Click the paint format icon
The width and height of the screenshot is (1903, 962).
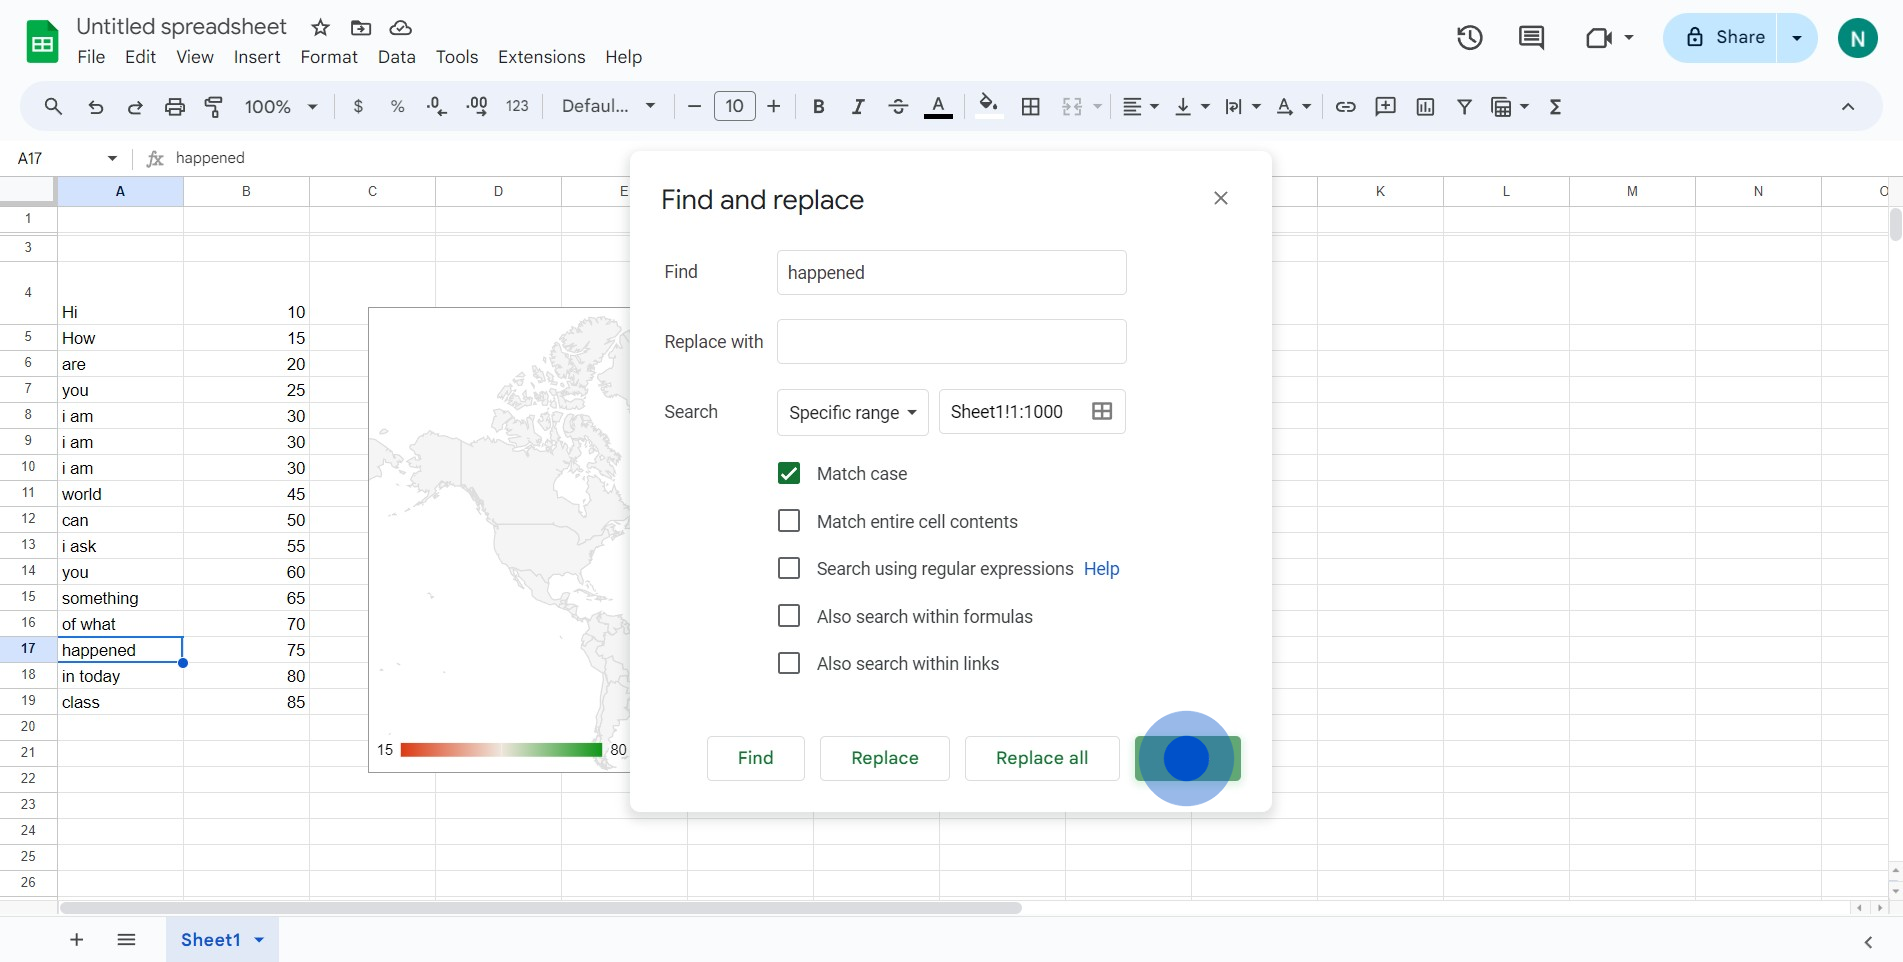[x=214, y=107]
